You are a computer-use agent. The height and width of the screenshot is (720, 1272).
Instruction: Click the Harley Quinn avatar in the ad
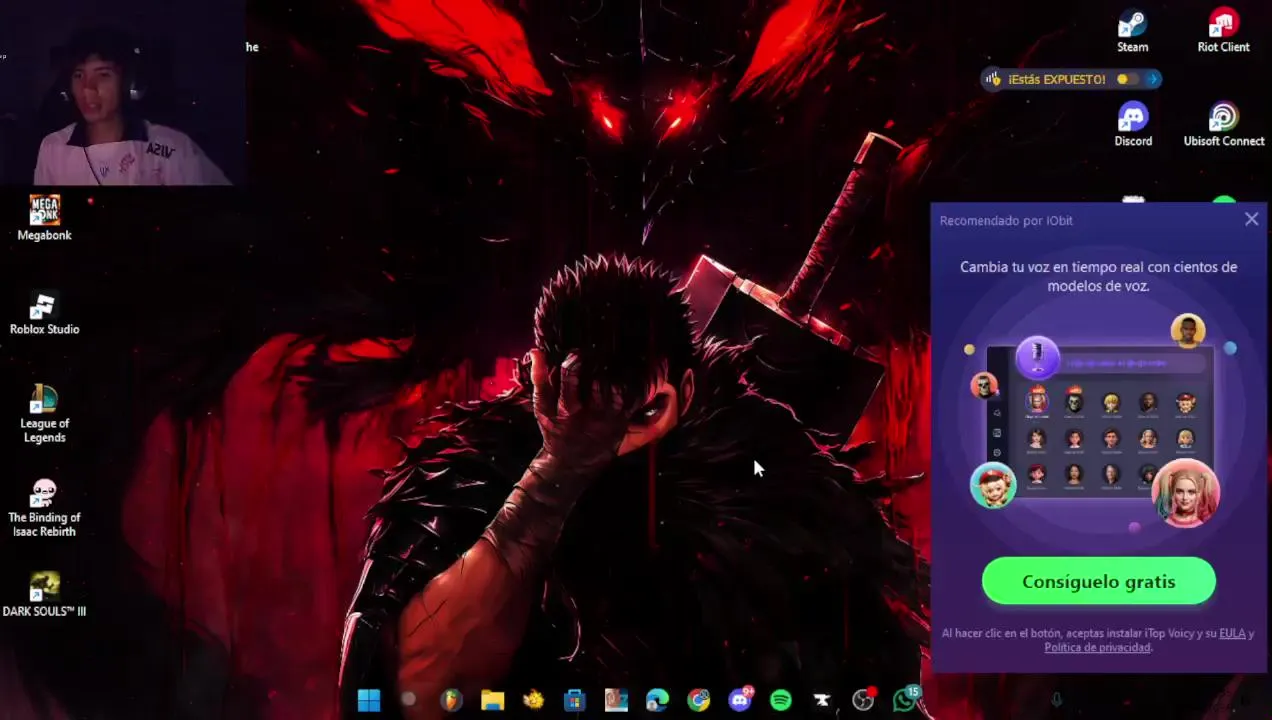(1186, 493)
